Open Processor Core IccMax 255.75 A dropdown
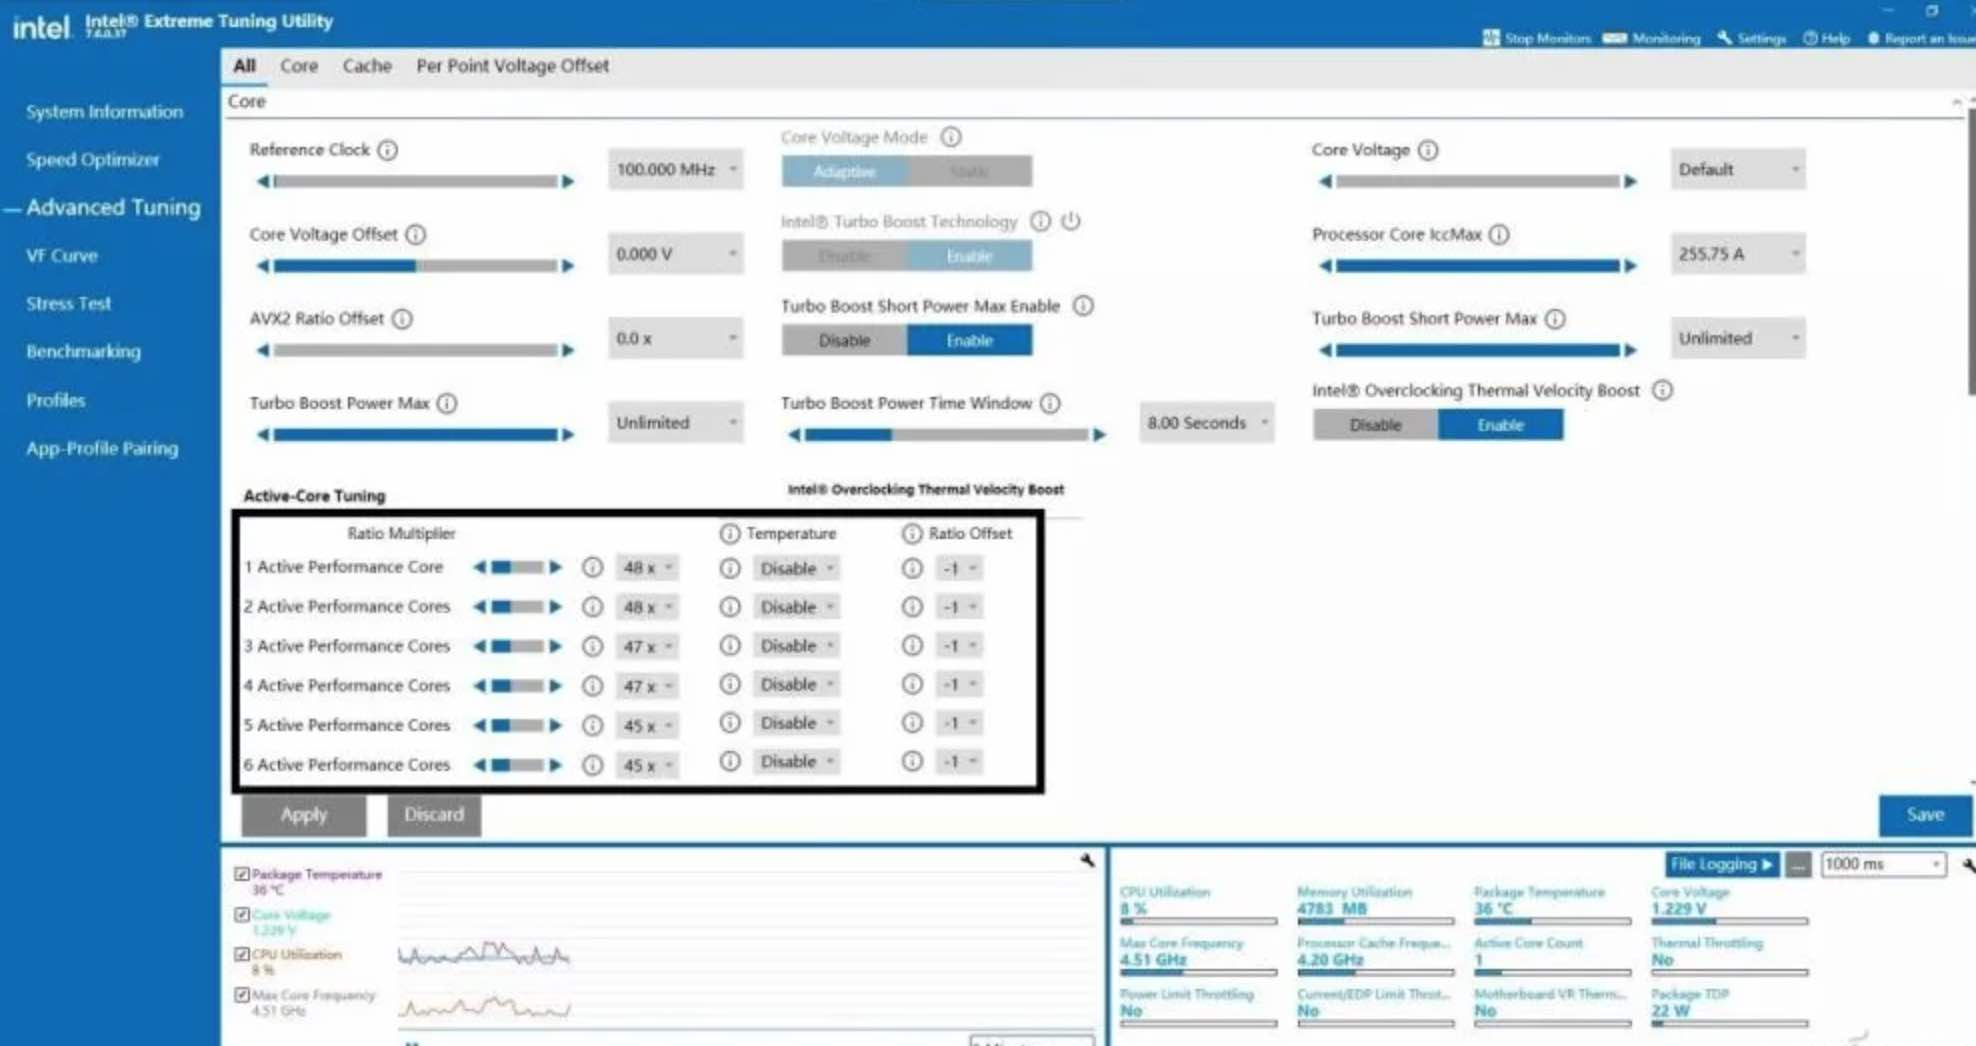 (x=1737, y=254)
